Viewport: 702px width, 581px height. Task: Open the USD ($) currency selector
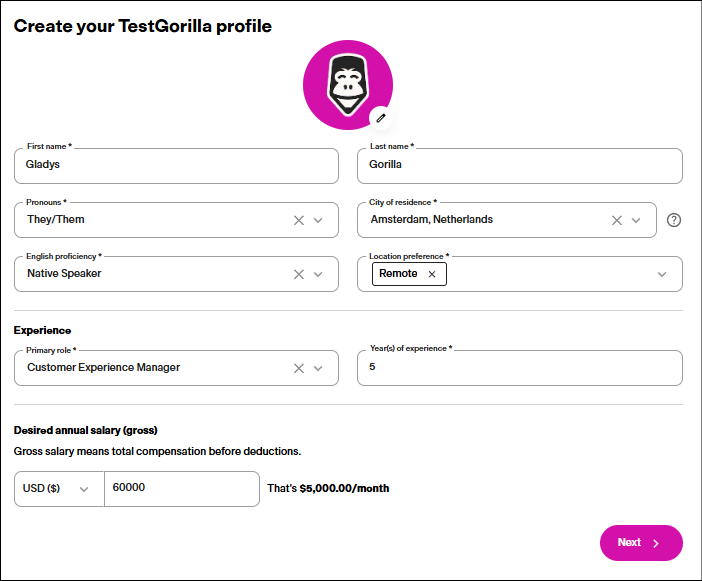[x=59, y=489]
